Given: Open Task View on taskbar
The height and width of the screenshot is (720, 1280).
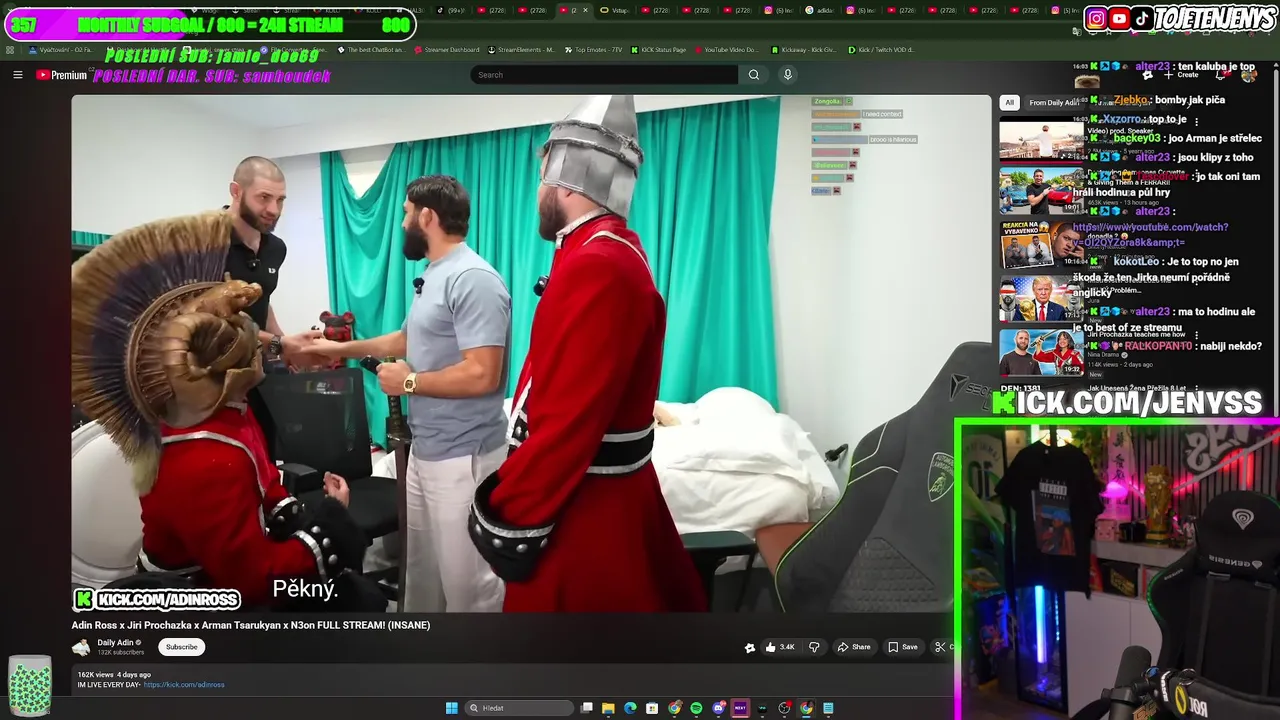Looking at the screenshot, I should coord(587,708).
